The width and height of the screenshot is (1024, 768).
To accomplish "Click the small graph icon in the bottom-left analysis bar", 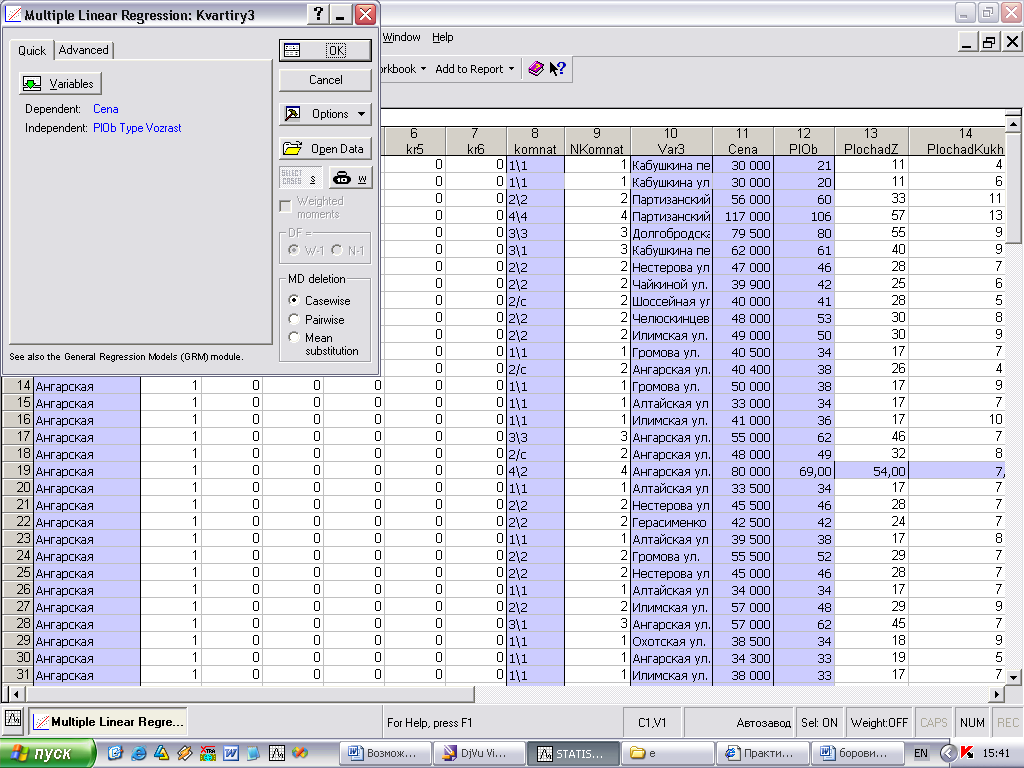I will tap(13, 720).
